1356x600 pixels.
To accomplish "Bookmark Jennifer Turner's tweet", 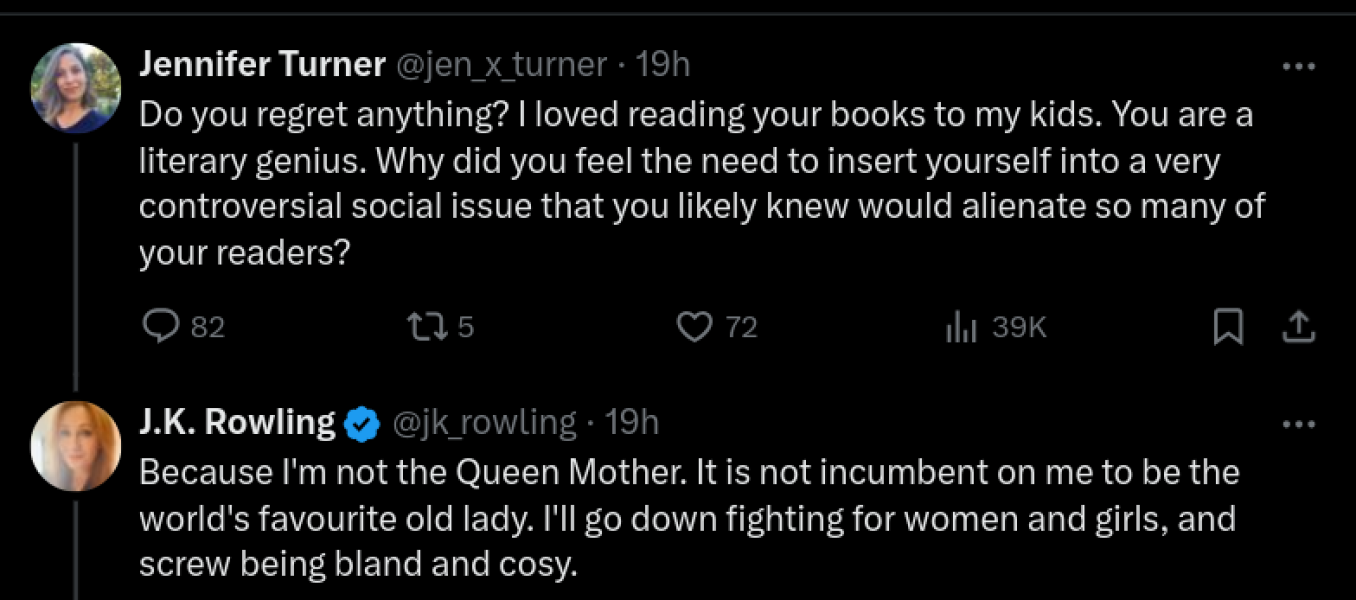I will click(1227, 327).
